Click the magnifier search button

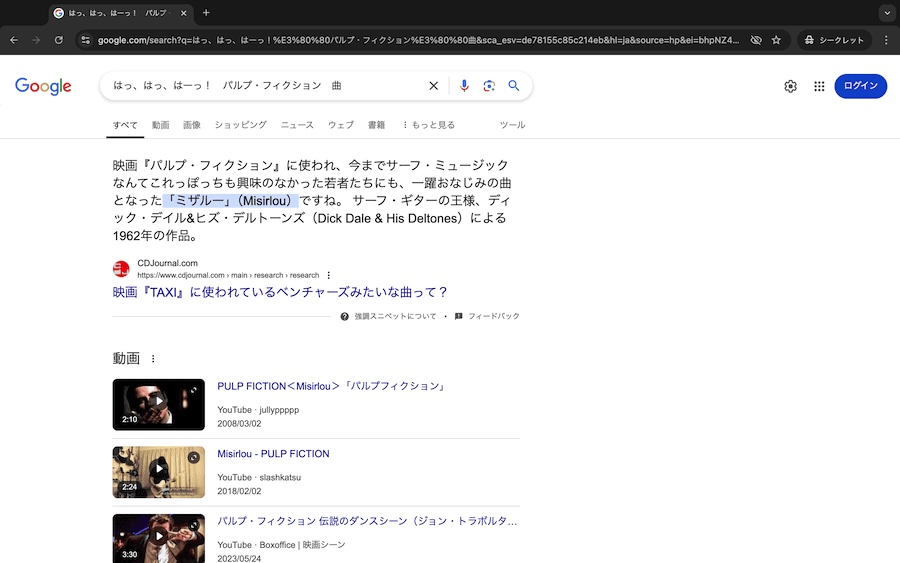tap(514, 86)
